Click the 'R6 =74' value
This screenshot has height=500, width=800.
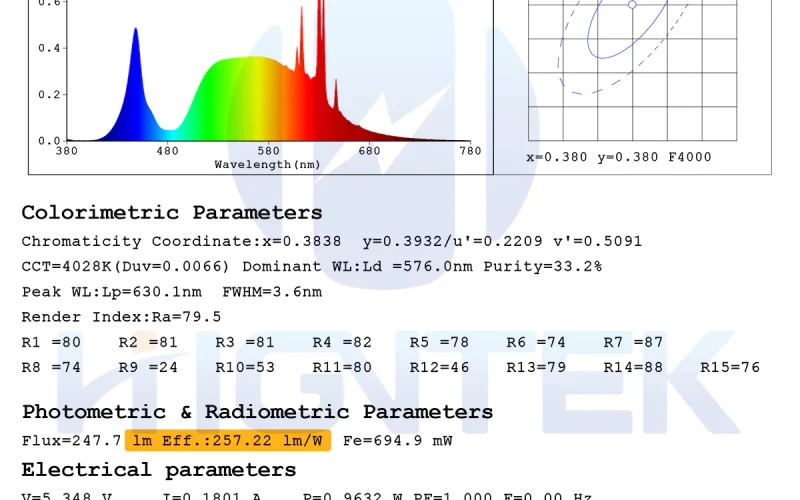click(536, 342)
